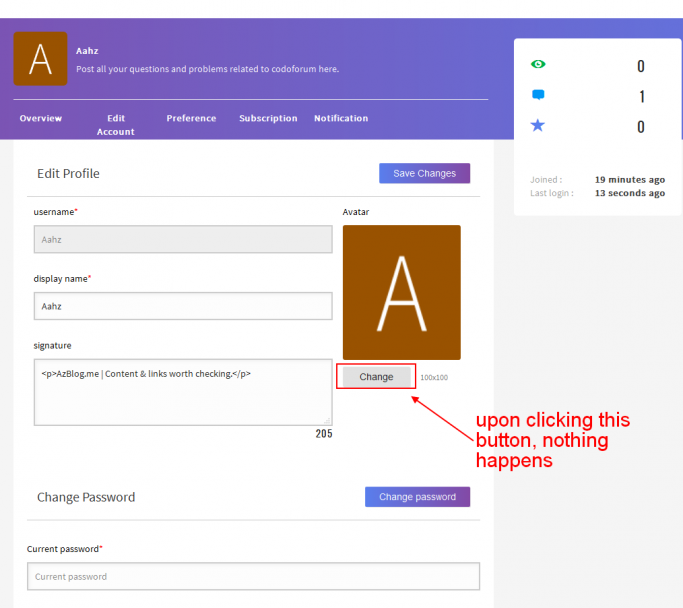Click the Save Changes button

[424, 173]
